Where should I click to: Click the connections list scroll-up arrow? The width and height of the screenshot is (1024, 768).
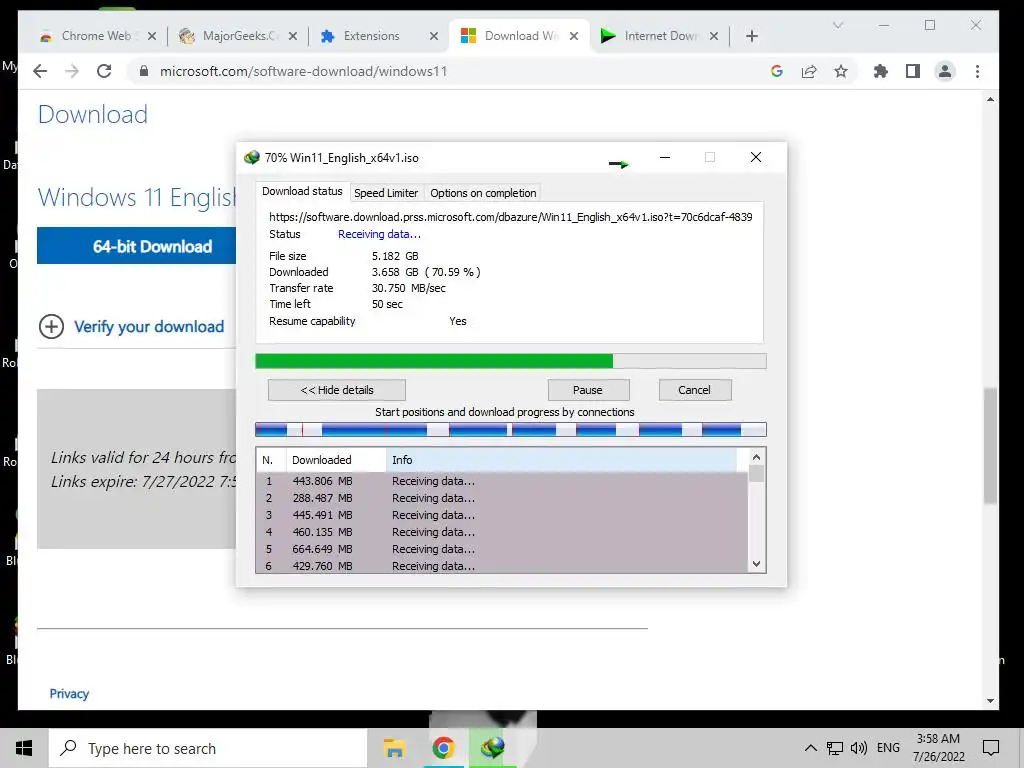(756, 457)
